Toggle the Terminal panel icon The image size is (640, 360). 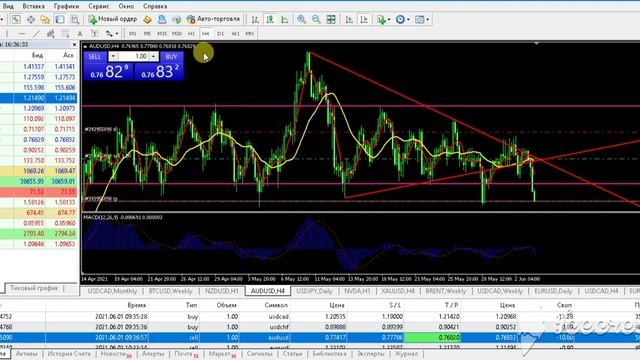coord(60,19)
